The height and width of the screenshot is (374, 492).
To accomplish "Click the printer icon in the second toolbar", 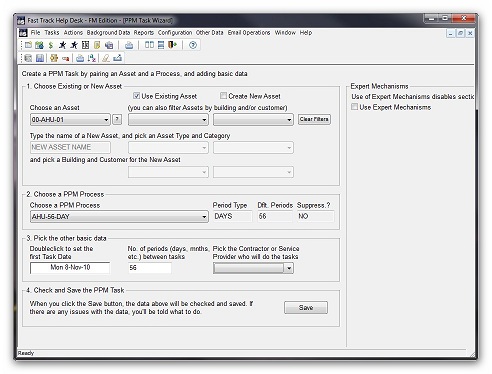I will (80, 58).
